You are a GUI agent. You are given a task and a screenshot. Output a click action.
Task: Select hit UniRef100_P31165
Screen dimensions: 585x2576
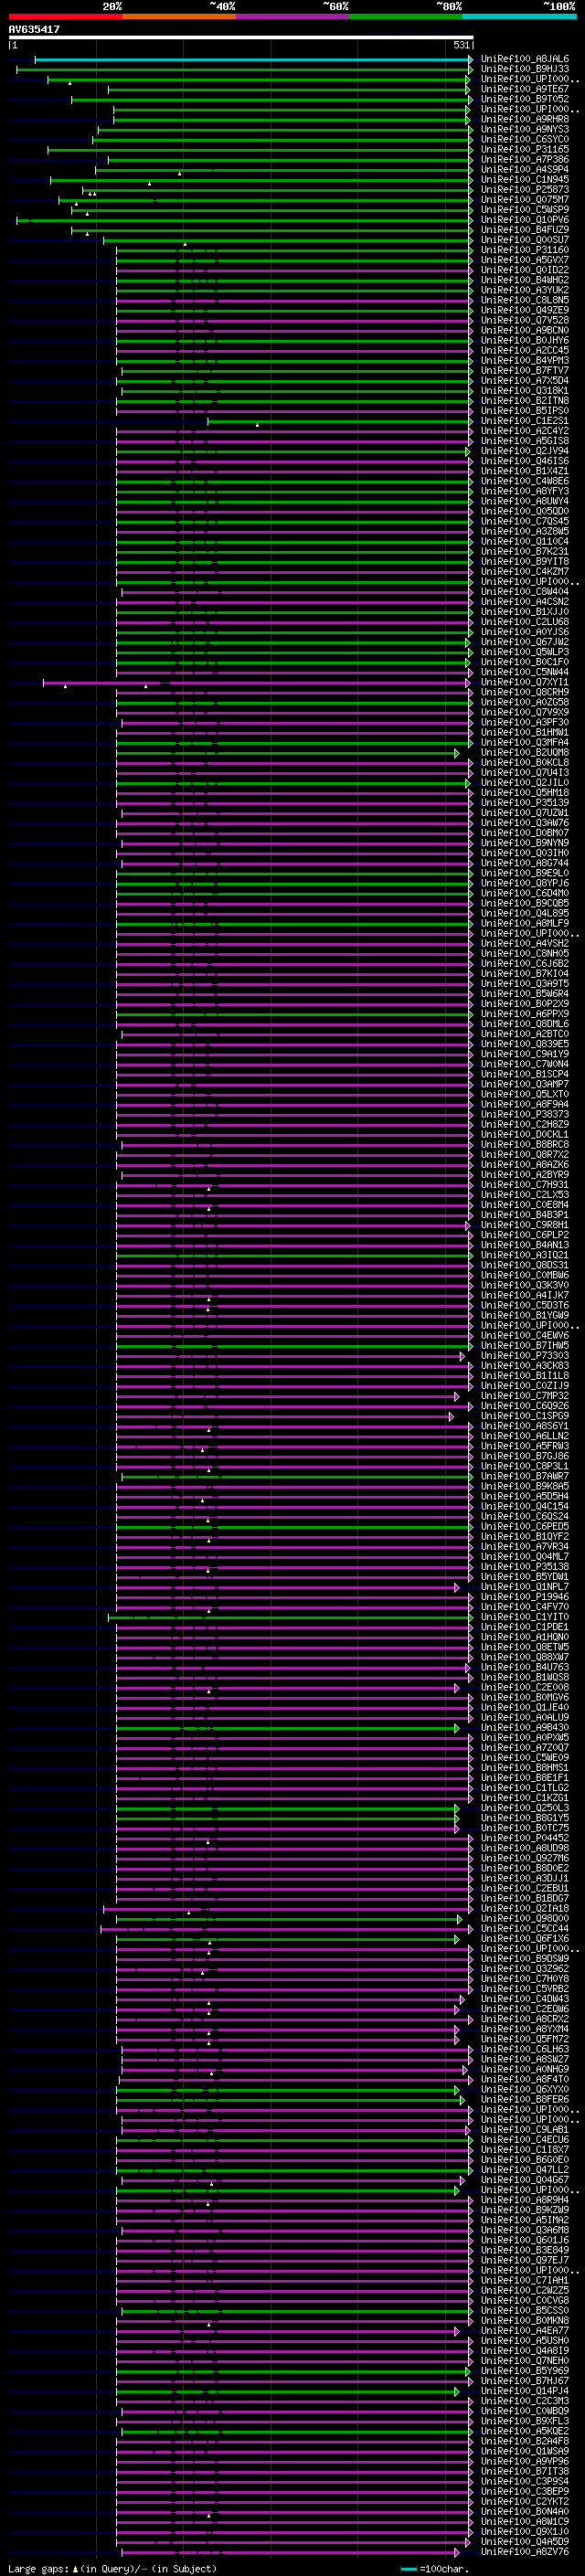pyautogui.click(x=525, y=149)
